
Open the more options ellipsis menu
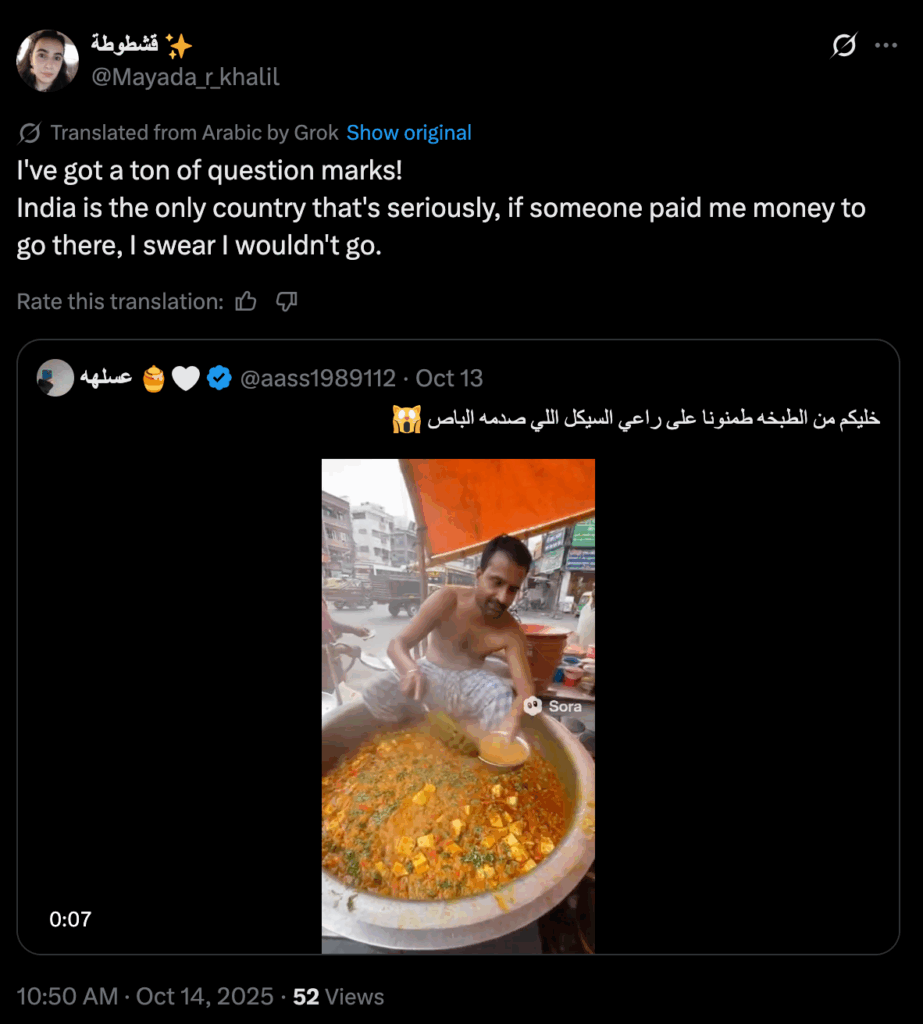tap(886, 46)
